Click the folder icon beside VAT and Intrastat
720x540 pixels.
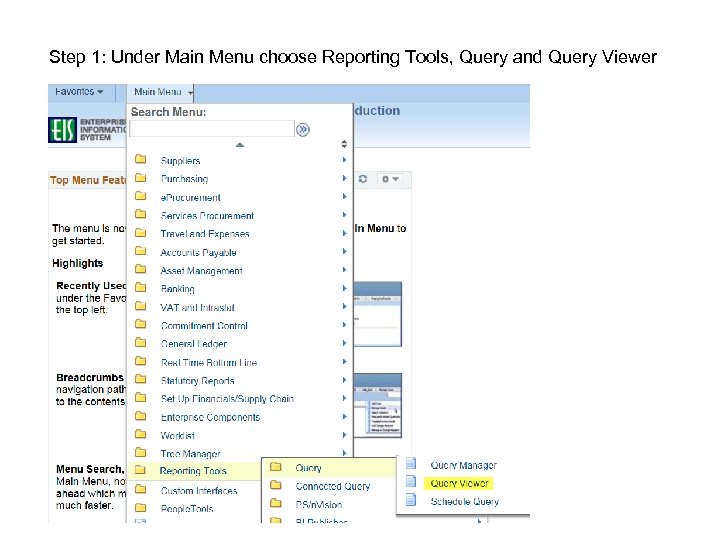click(x=141, y=306)
